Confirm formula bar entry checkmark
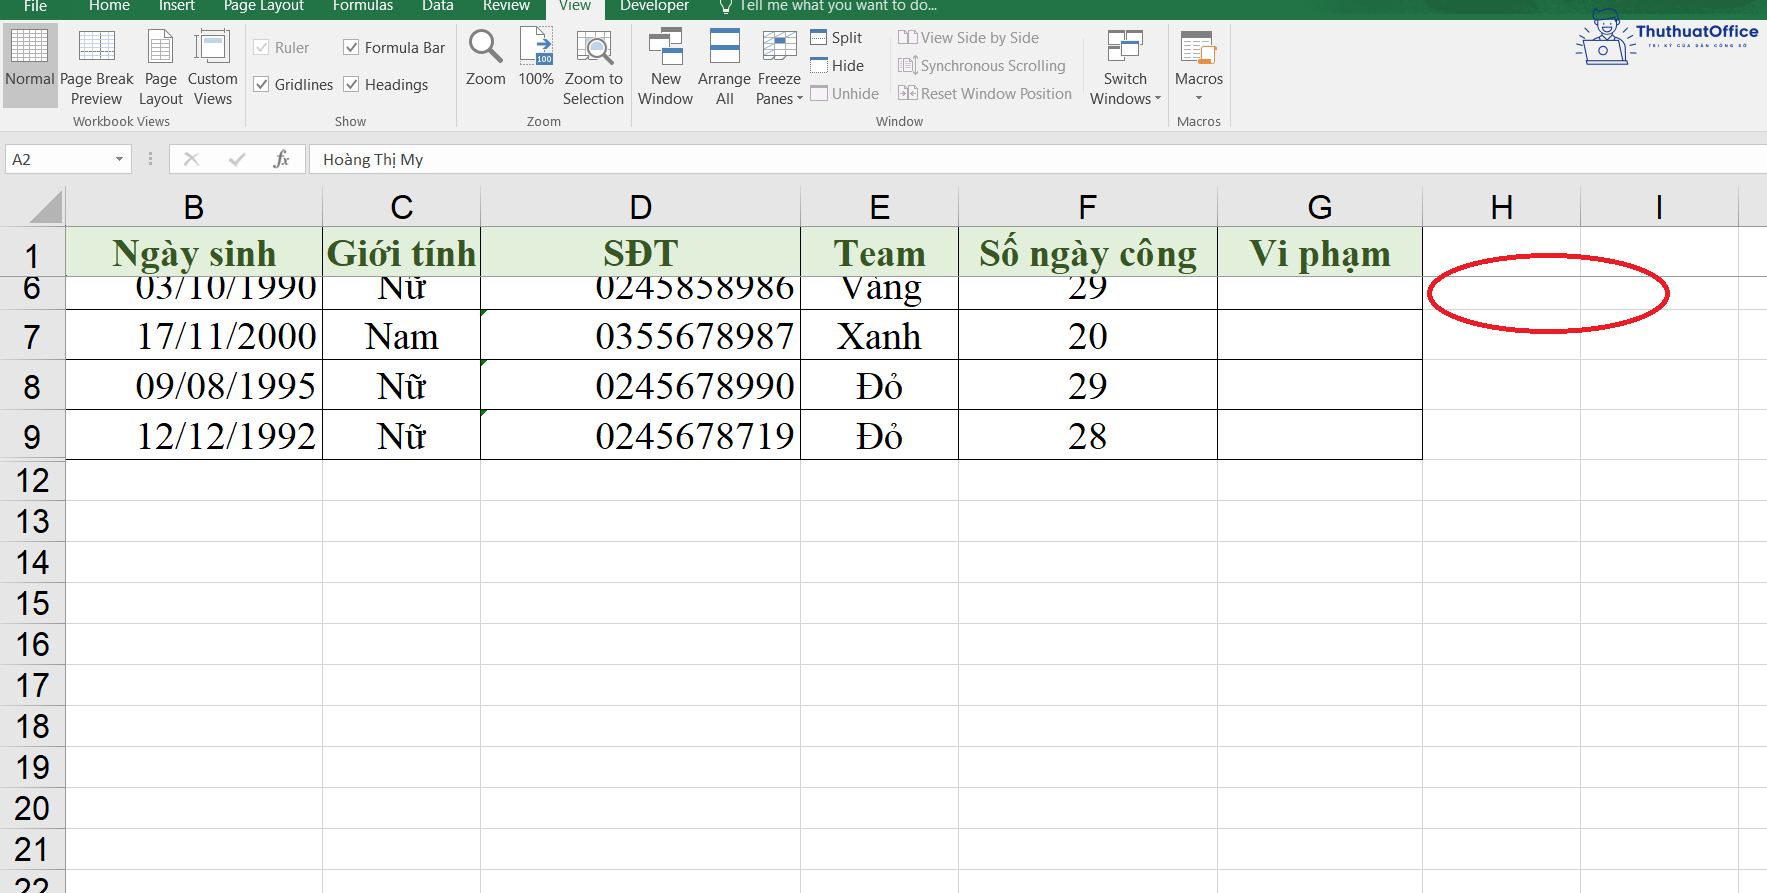The image size is (1767, 893). coord(237,159)
